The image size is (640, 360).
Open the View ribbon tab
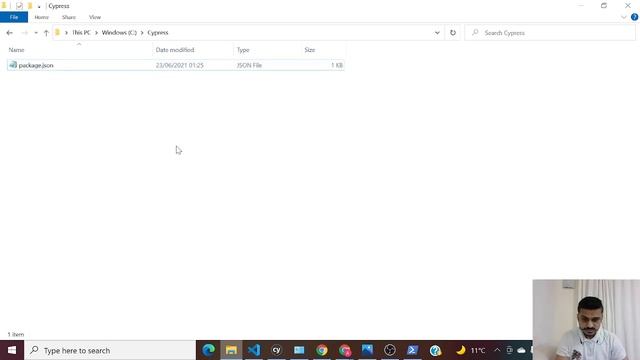click(x=95, y=17)
